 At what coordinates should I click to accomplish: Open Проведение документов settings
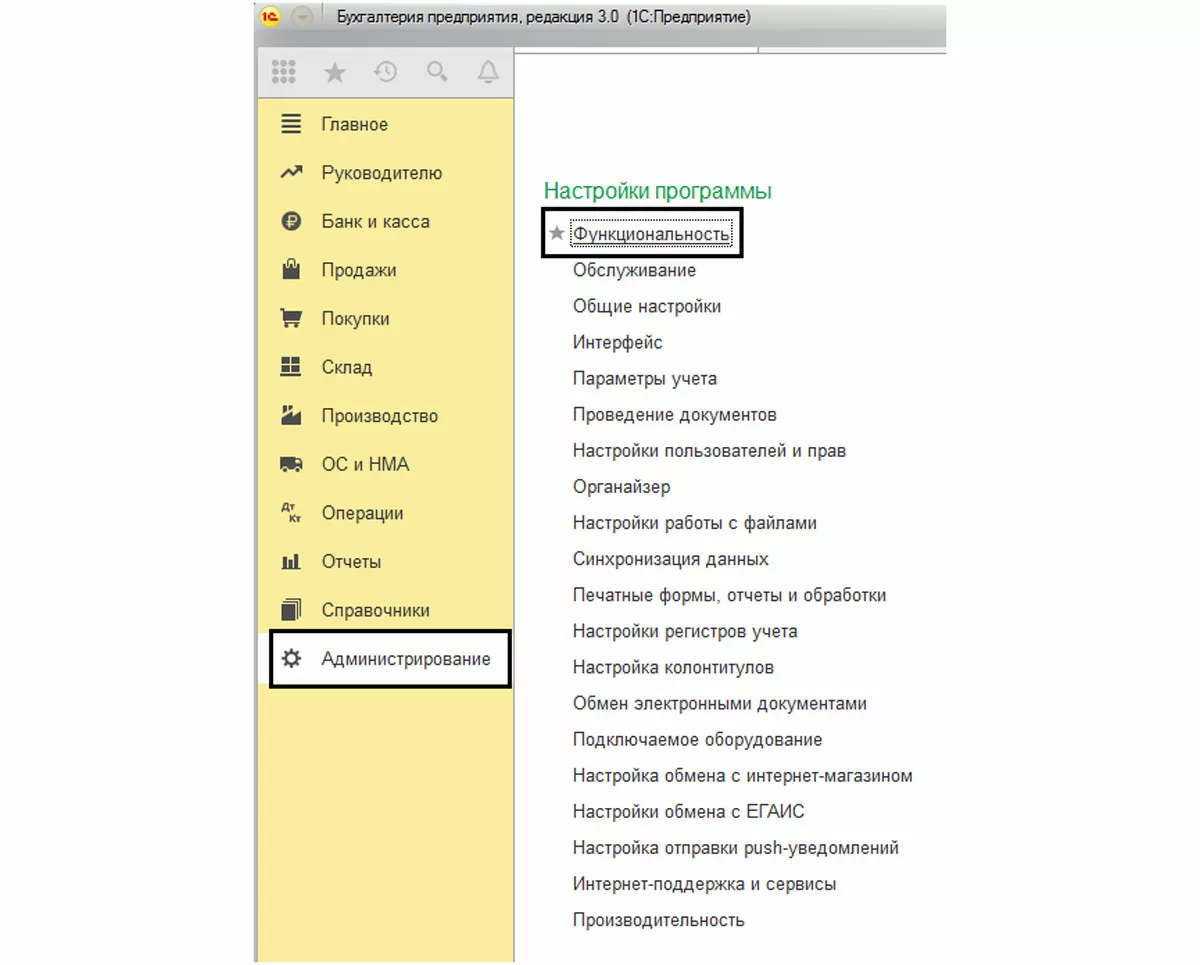coord(674,414)
